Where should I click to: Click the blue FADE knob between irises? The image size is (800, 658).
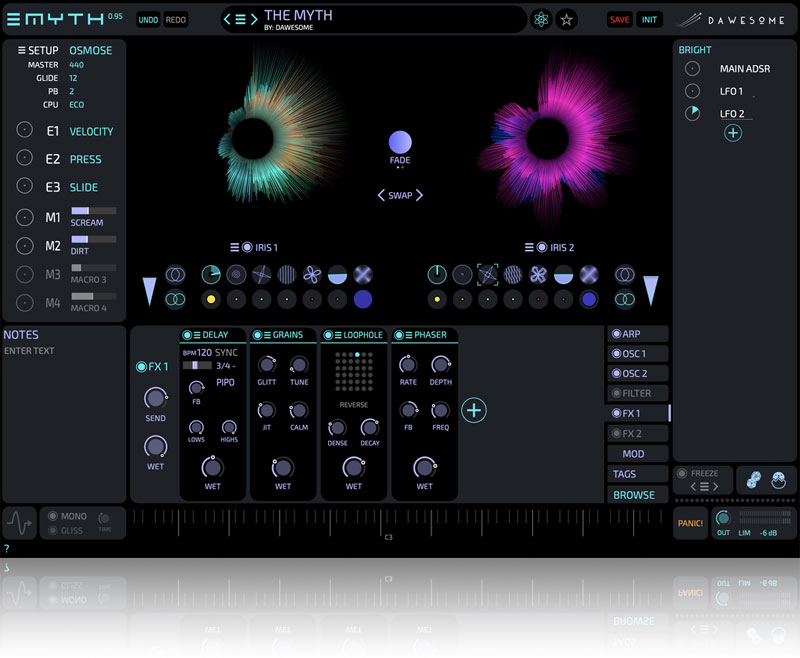[400, 142]
